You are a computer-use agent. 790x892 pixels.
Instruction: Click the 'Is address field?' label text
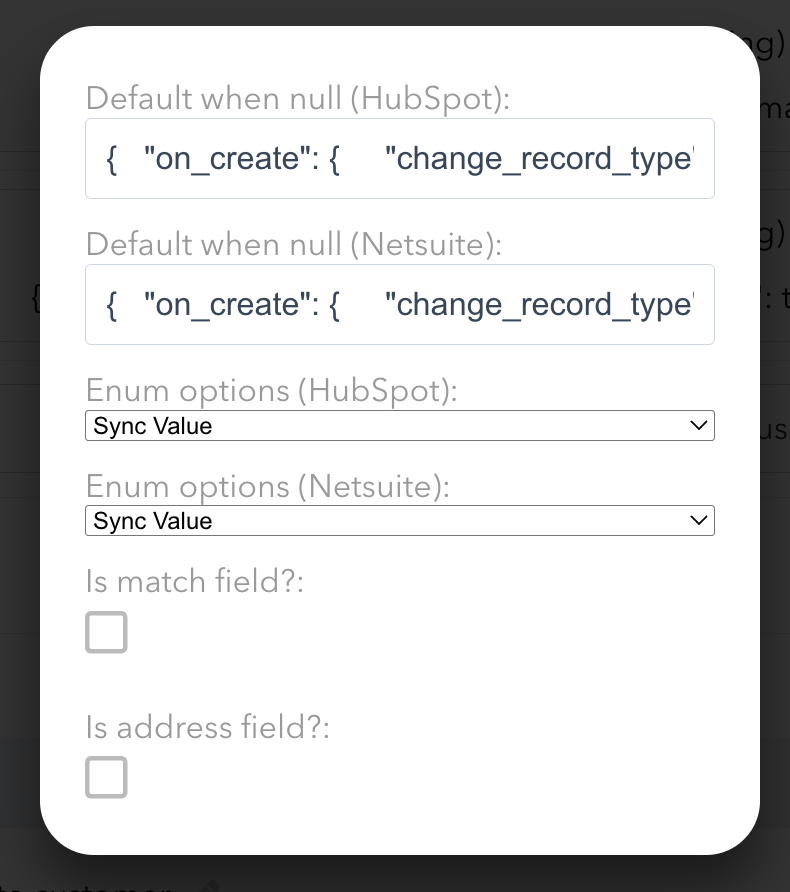(207, 727)
